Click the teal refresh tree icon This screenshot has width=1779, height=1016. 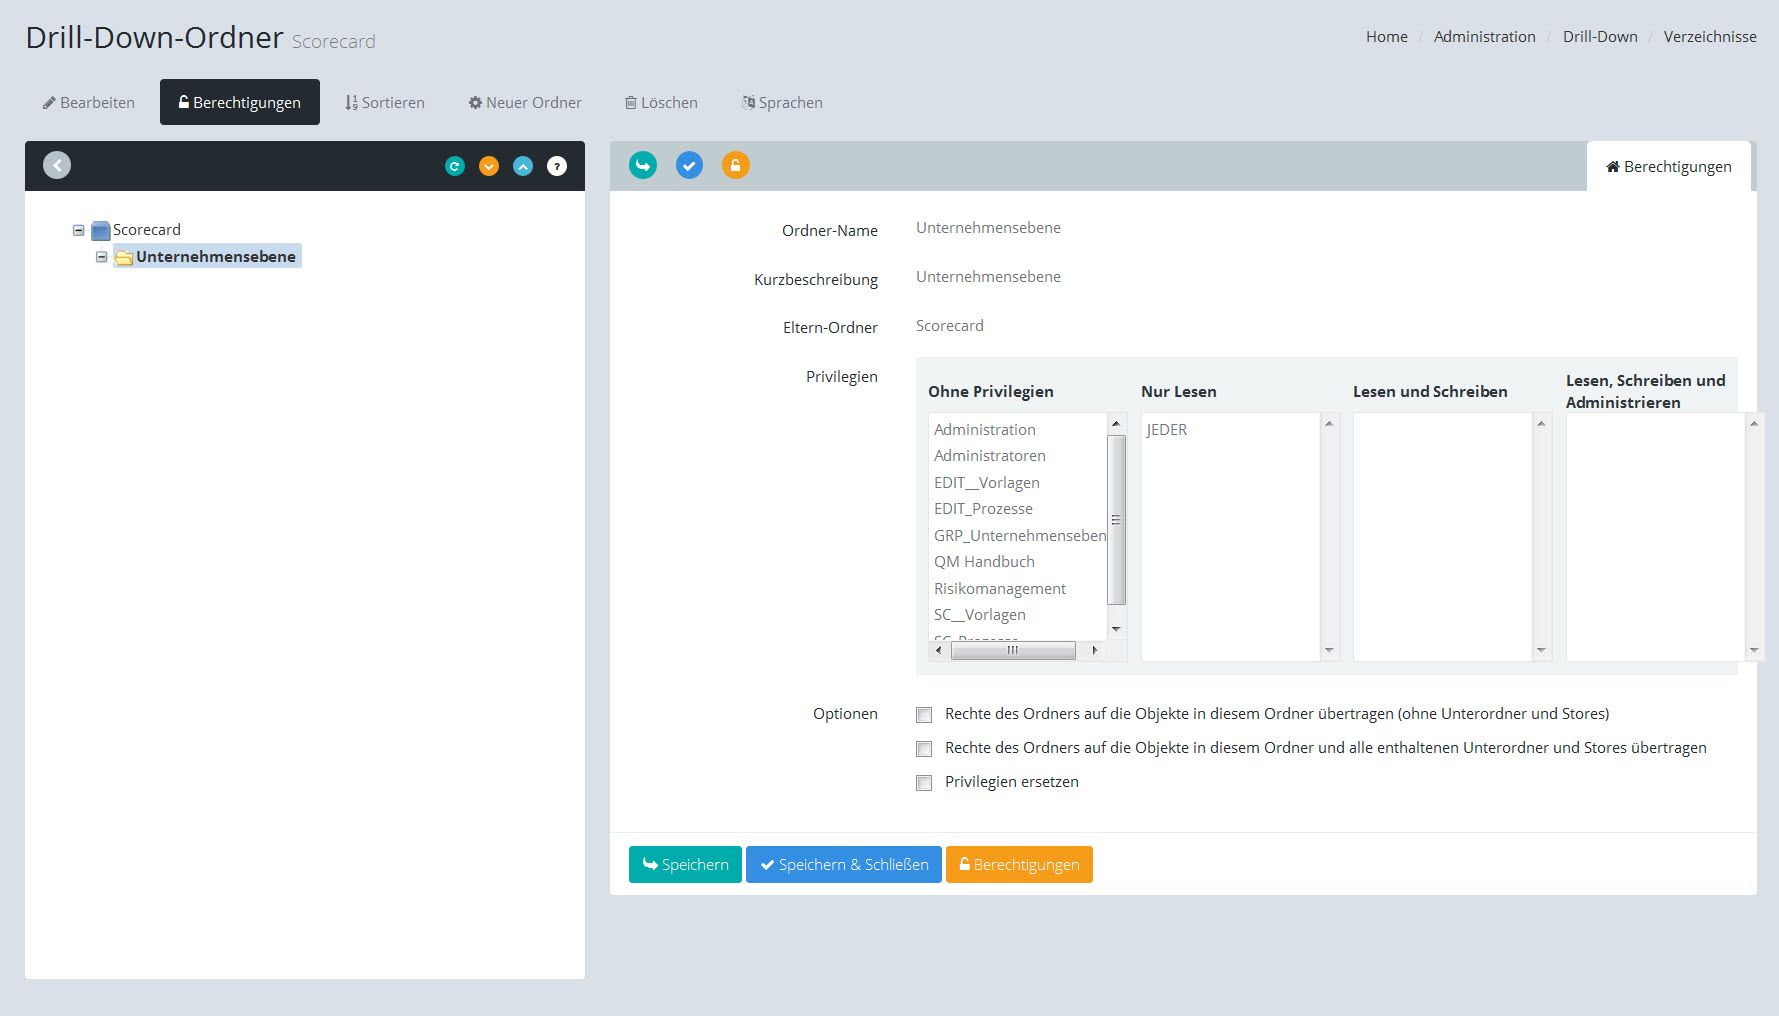coord(455,166)
